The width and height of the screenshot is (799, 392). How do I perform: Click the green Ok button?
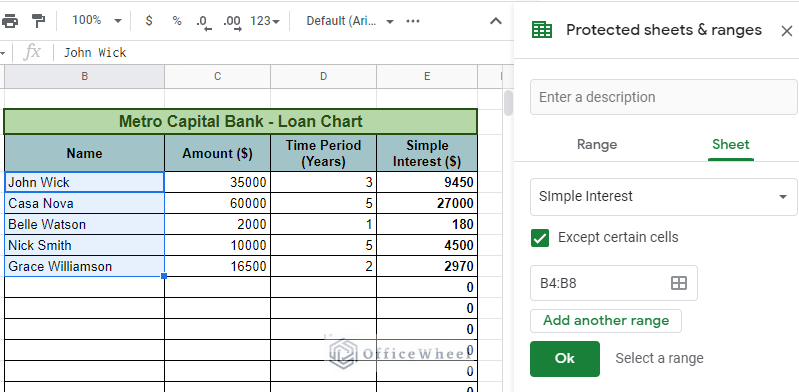point(565,359)
